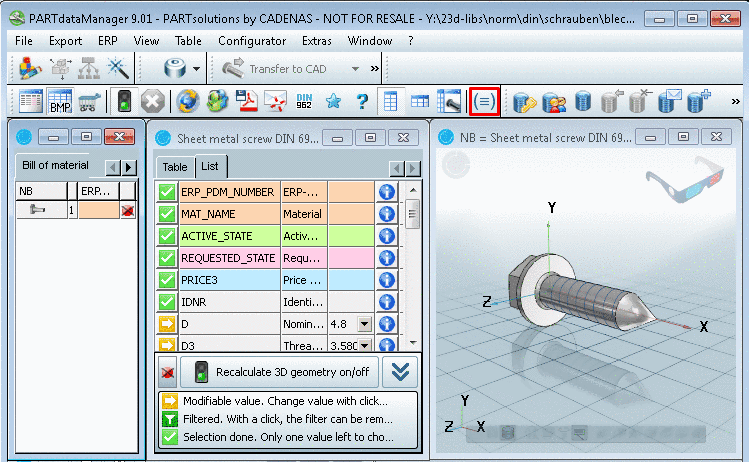
Task: Click right tab scroll arrow in Bill of material
Action: click(x=128, y=167)
